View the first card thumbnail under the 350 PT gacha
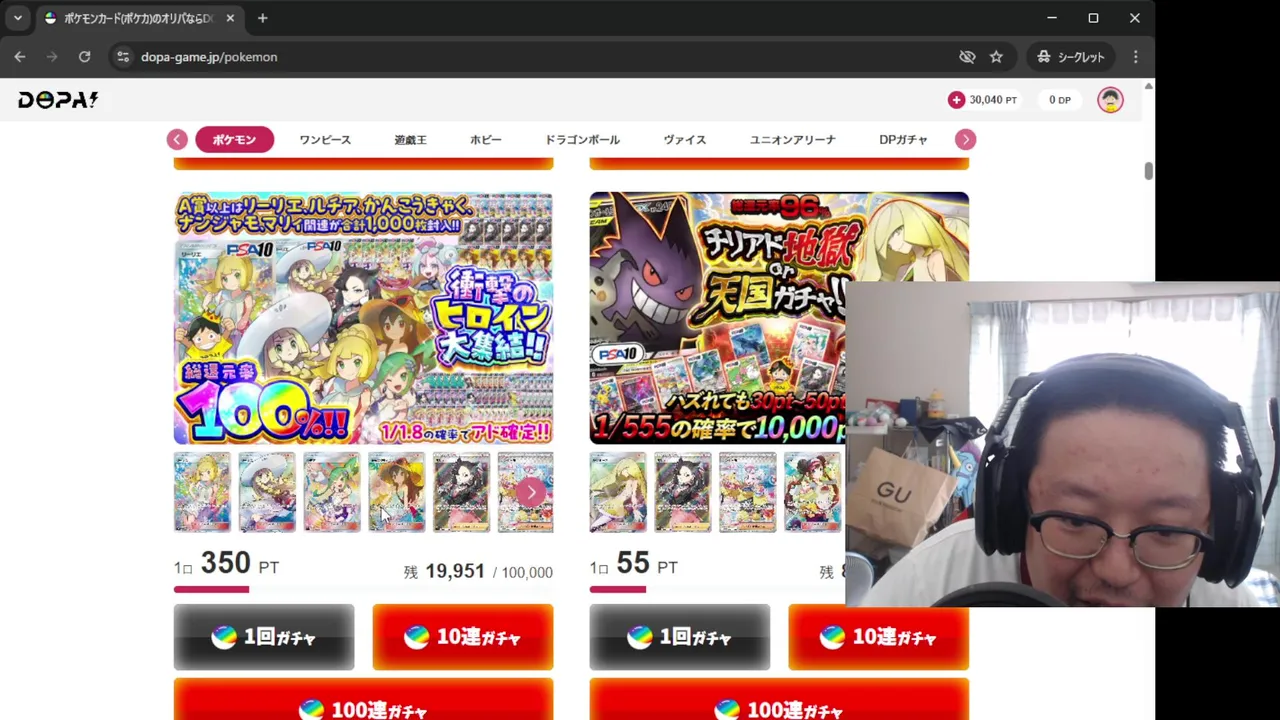 coord(202,492)
